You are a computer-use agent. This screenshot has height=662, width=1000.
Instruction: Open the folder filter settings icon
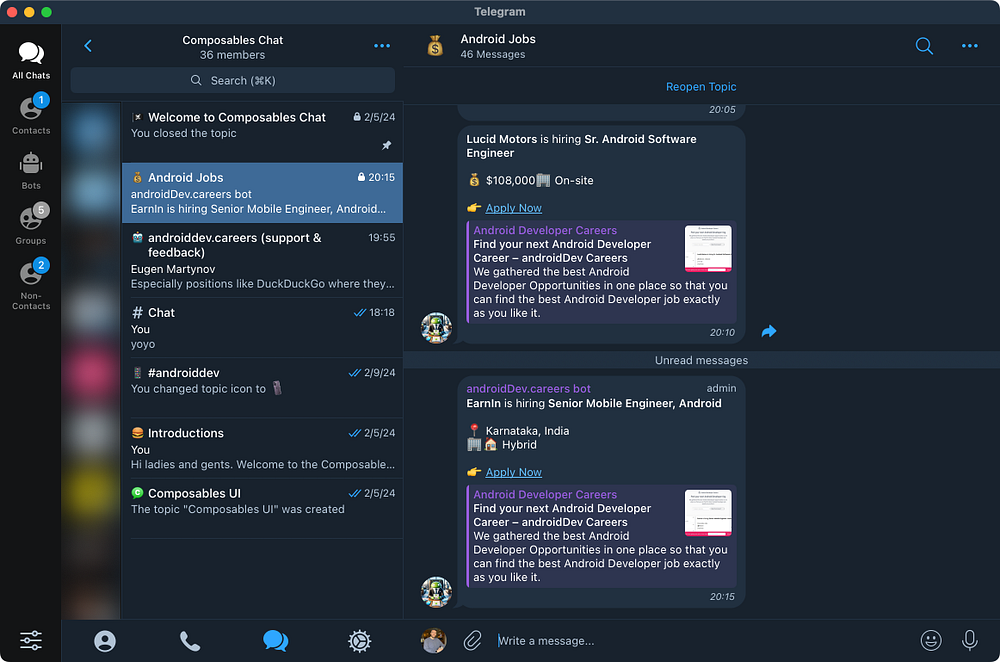tap(31, 640)
